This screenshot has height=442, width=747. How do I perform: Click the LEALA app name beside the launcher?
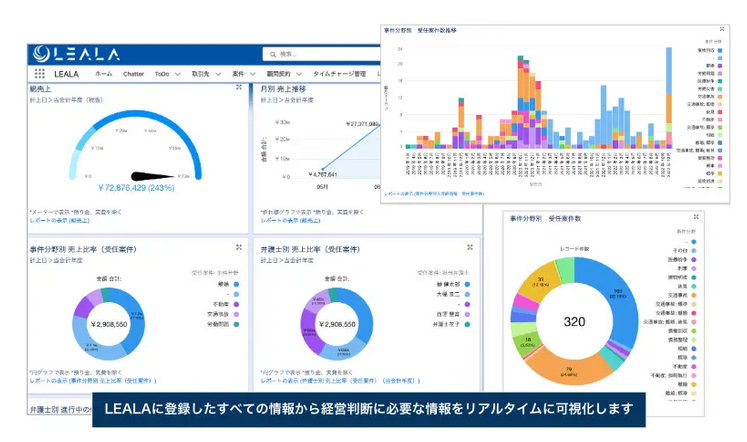click(x=66, y=74)
